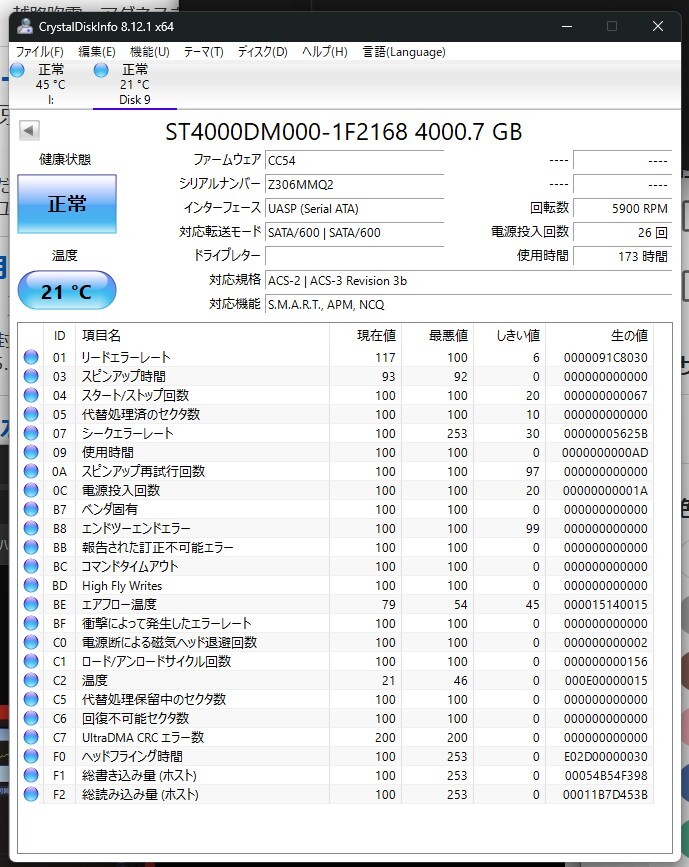The height and width of the screenshot is (867, 689).
Task: Select the raw value 00011B7D453B
Action: pyautogui.click(x=605, y=795)
